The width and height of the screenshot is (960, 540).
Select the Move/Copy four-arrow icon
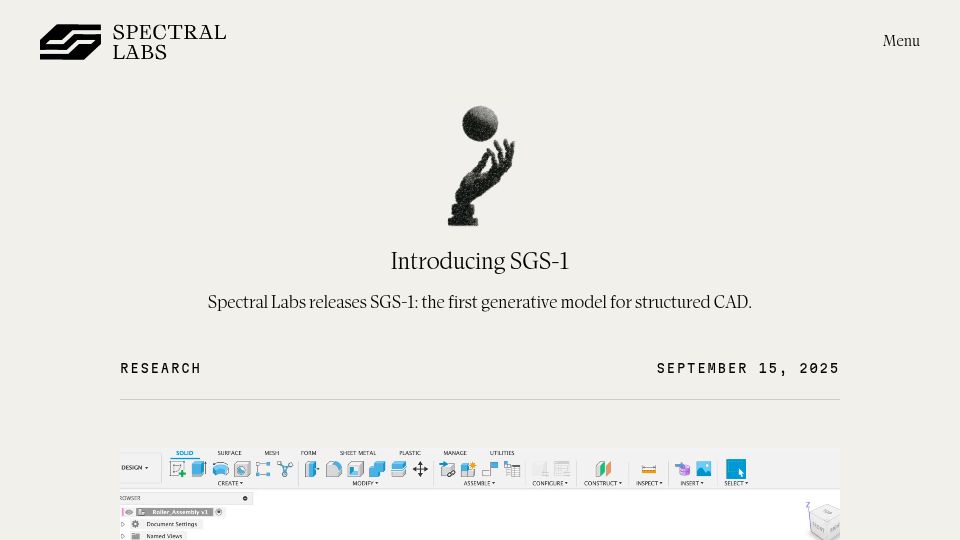[x=420, y=469]
